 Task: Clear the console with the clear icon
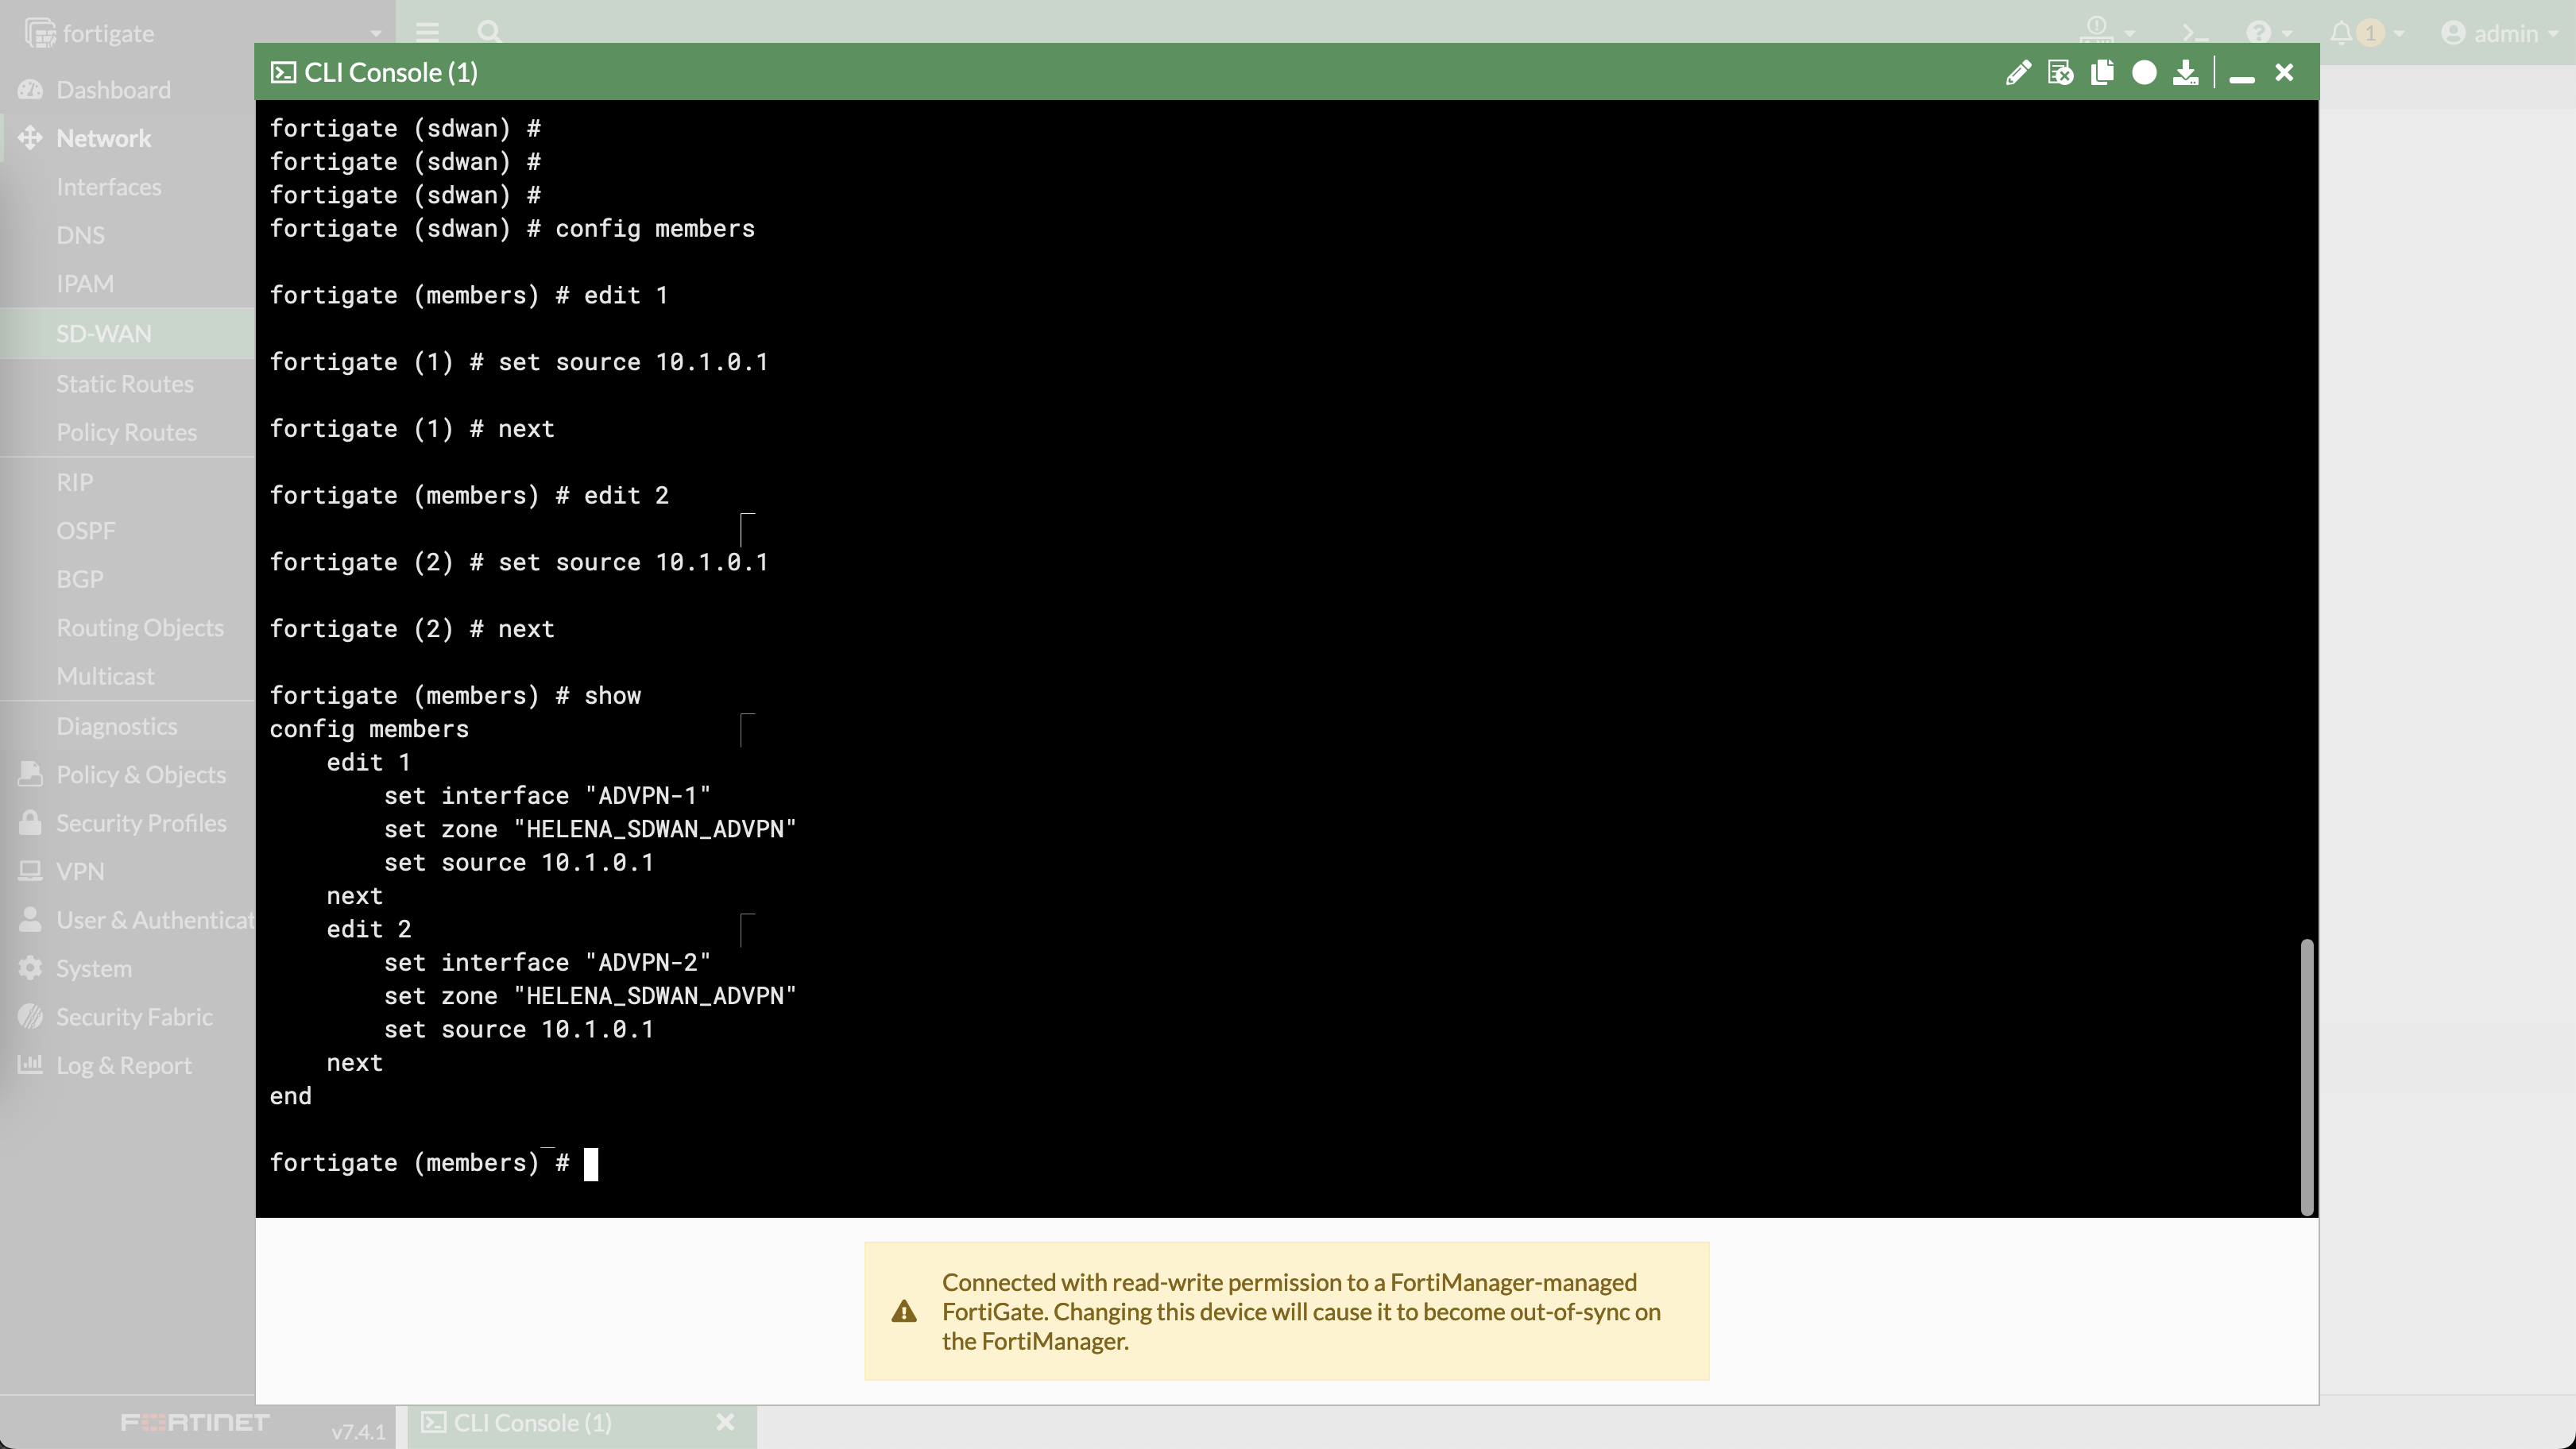click(2060, 72)
